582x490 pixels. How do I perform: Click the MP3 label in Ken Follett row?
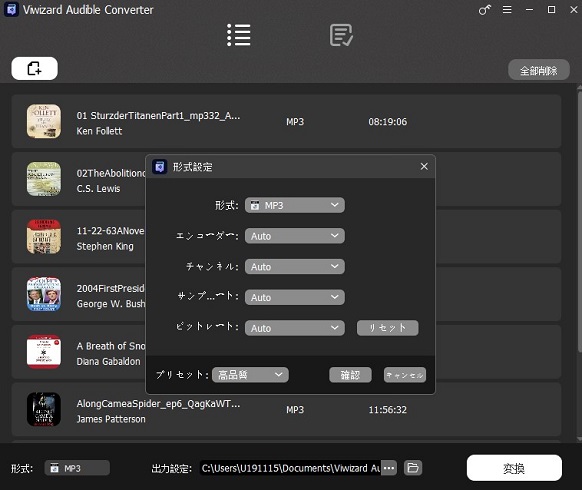click(295, 122)
